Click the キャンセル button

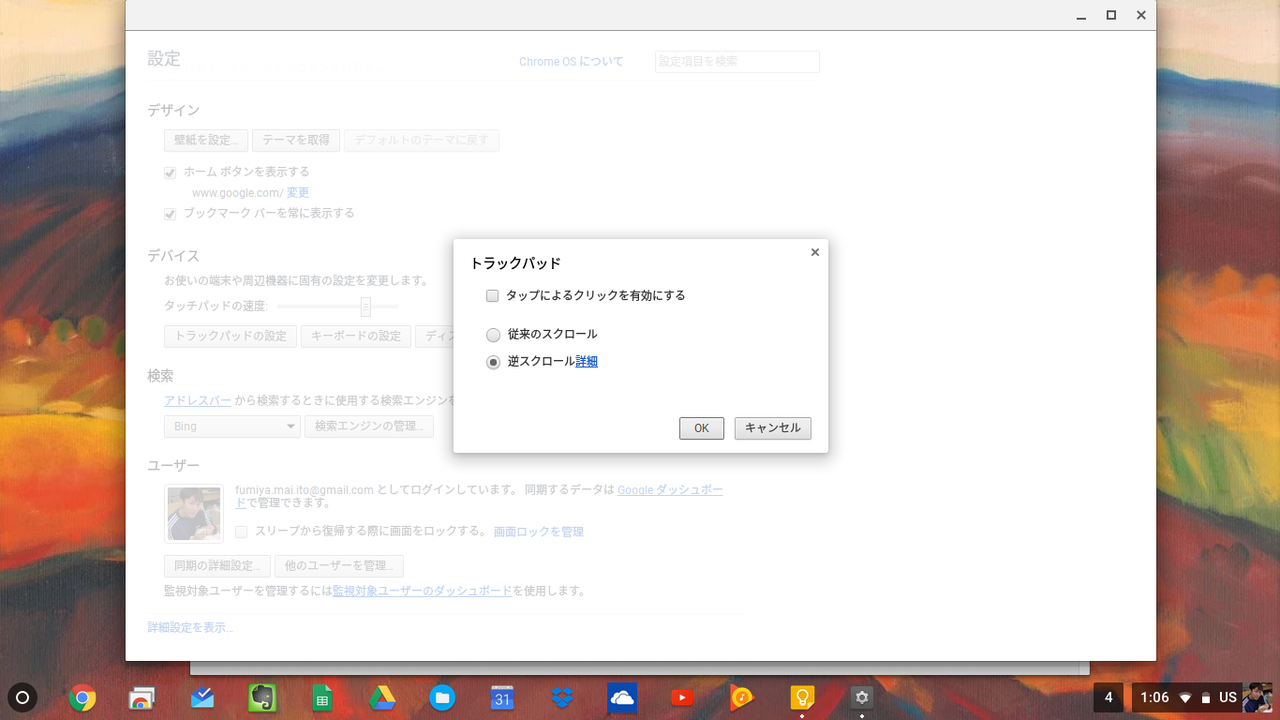coord(773,428)
